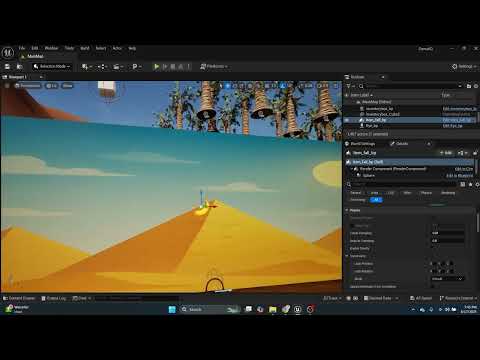Open the Show flags button in viewport

click(67, 86)
